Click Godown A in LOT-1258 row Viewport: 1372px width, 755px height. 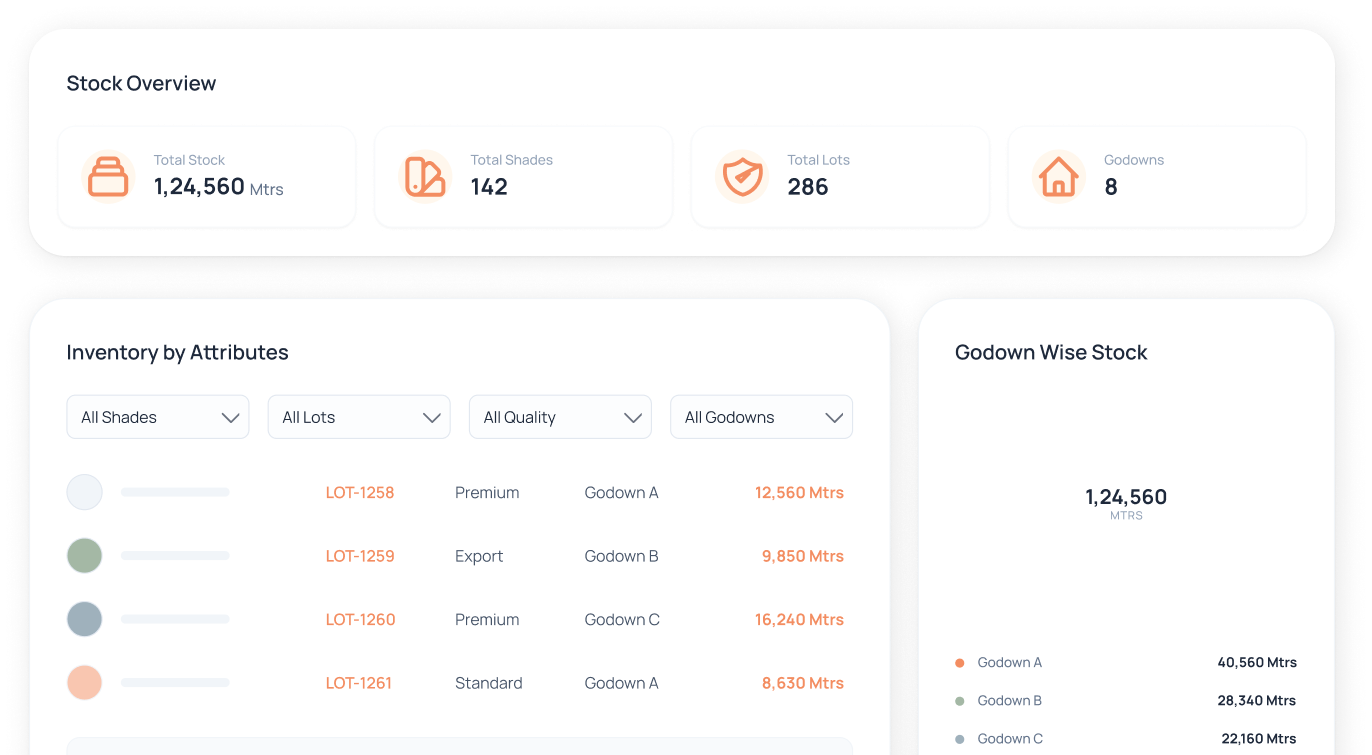click(621, 493)
